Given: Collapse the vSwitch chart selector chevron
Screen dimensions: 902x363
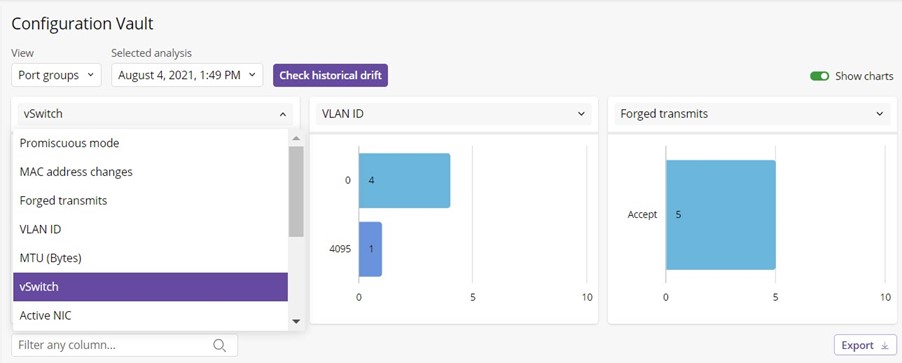Looking at the screenshot, I should point(282,114).
